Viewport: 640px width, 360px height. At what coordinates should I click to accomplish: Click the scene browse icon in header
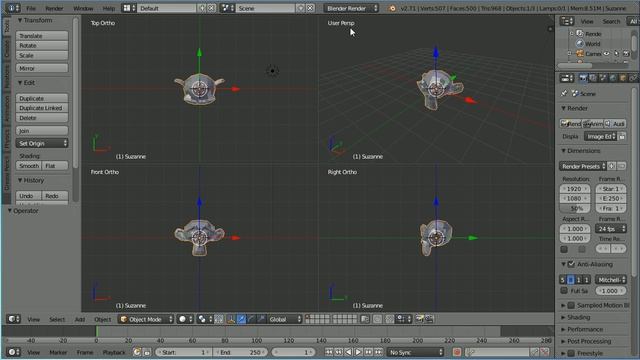pos(227,8)
